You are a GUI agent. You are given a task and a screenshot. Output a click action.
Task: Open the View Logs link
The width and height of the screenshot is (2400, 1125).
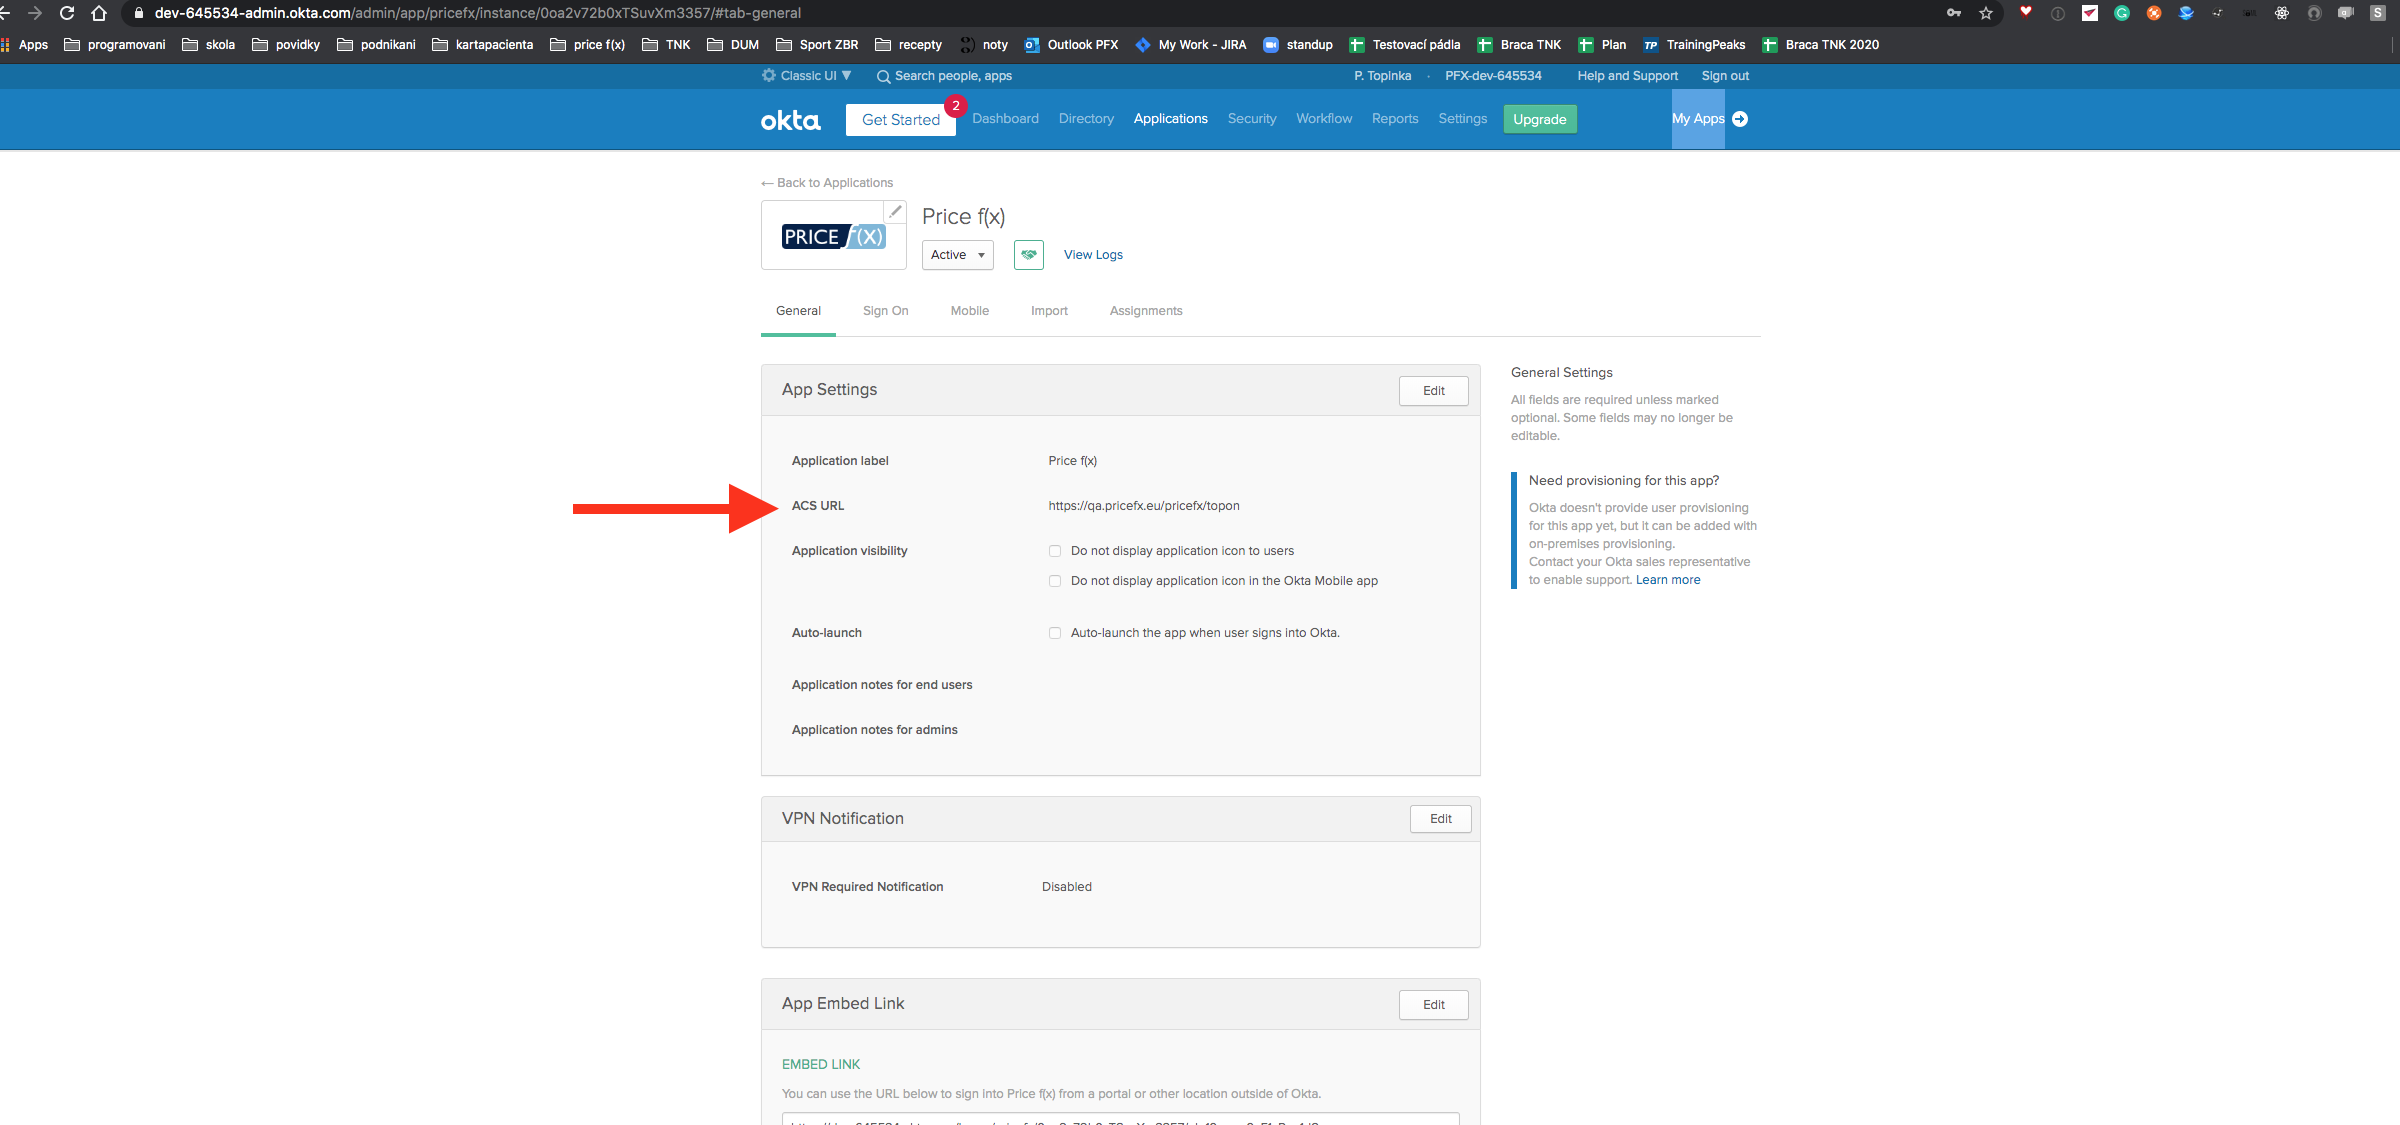pyautogui.click(x=1093, y=255)
